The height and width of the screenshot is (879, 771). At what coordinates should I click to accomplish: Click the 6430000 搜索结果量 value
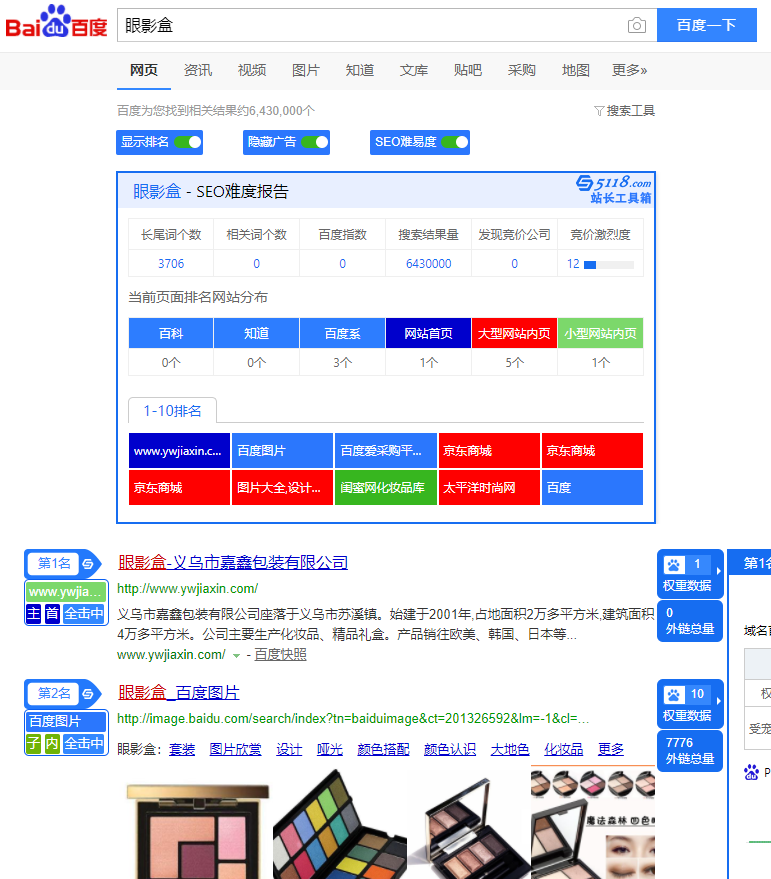pyautogui.click(x=428, y=263)
